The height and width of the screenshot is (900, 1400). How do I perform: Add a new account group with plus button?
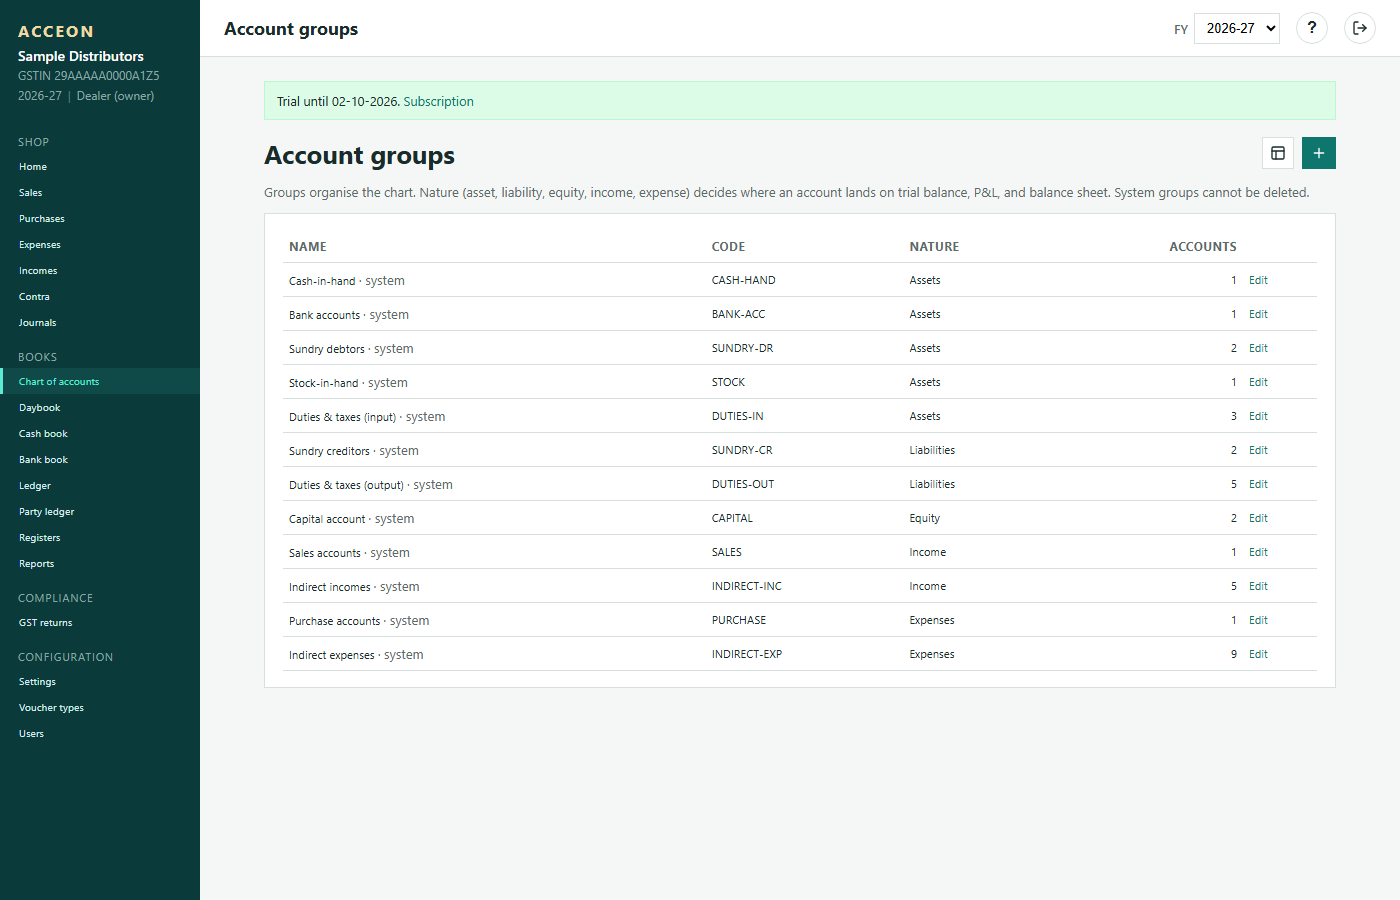pyautogui.click(x=1319, y=153)
